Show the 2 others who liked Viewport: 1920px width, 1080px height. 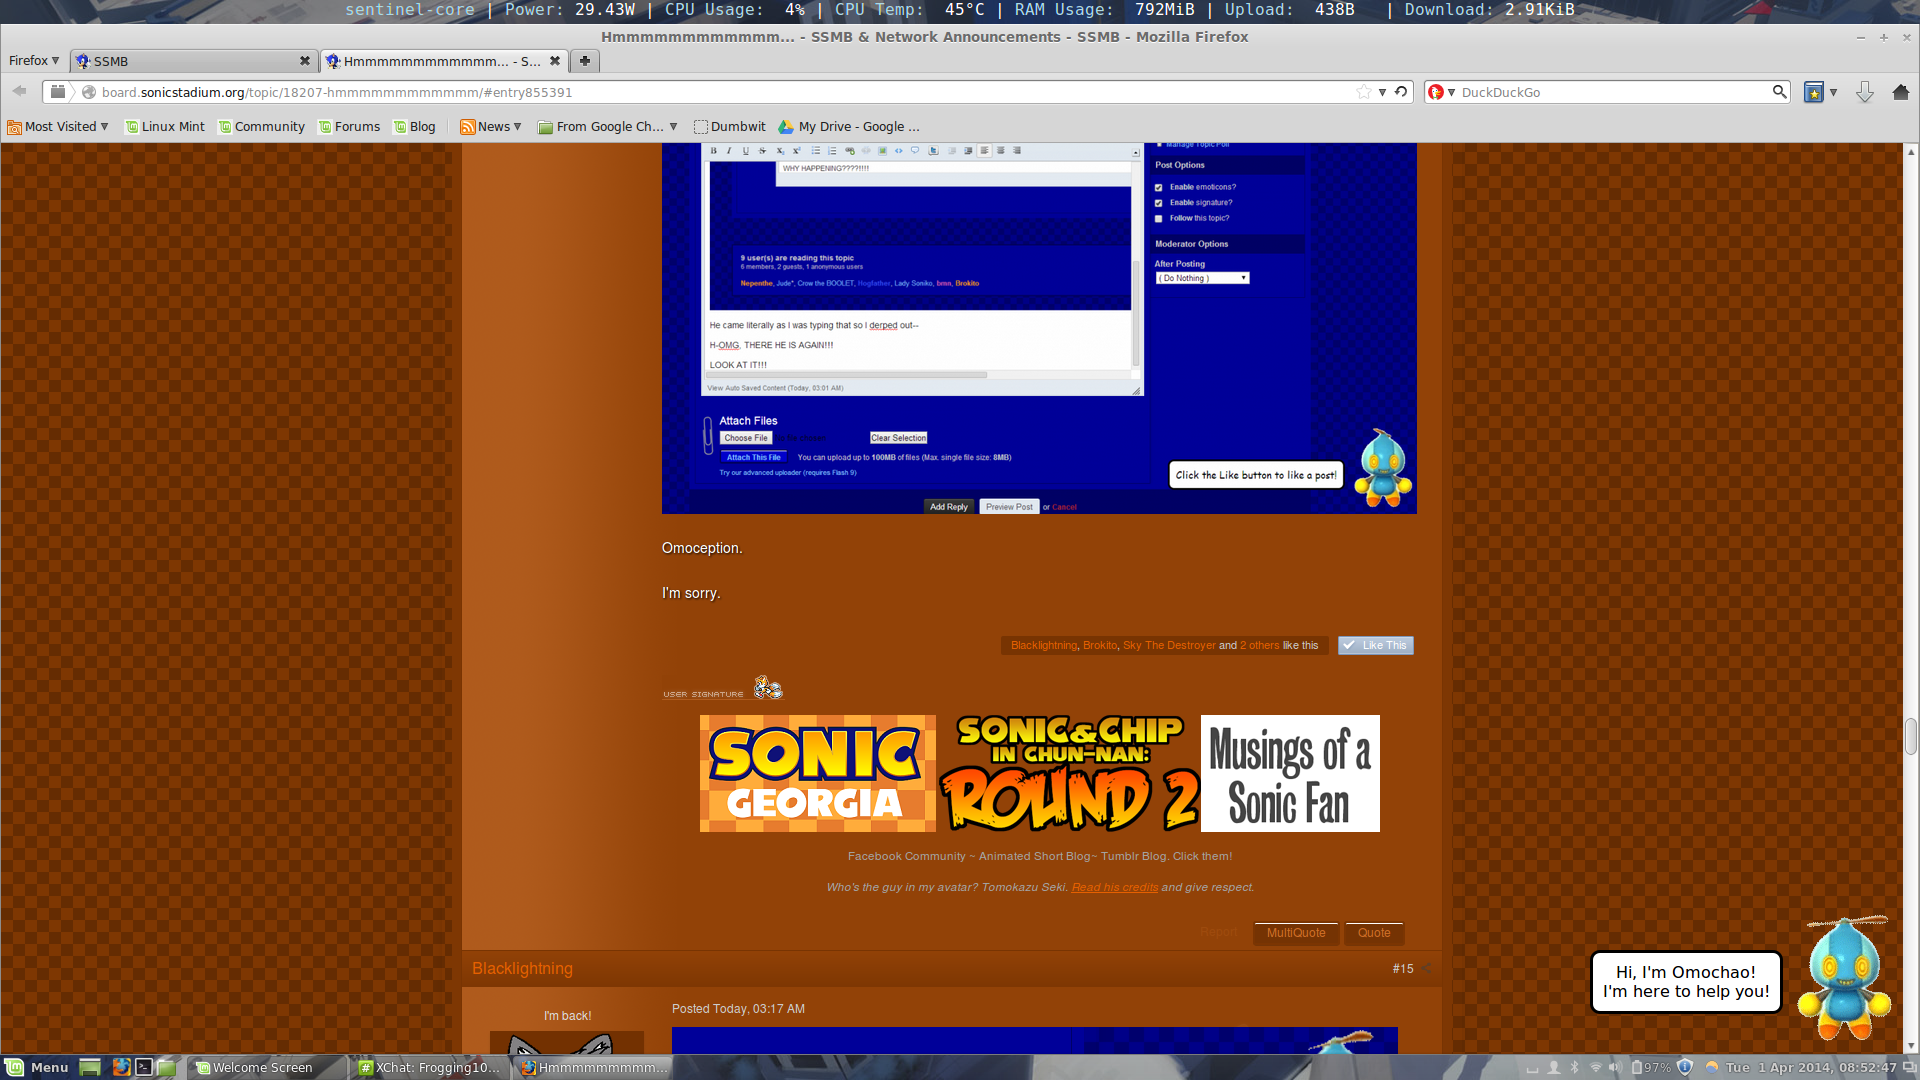1260,646
